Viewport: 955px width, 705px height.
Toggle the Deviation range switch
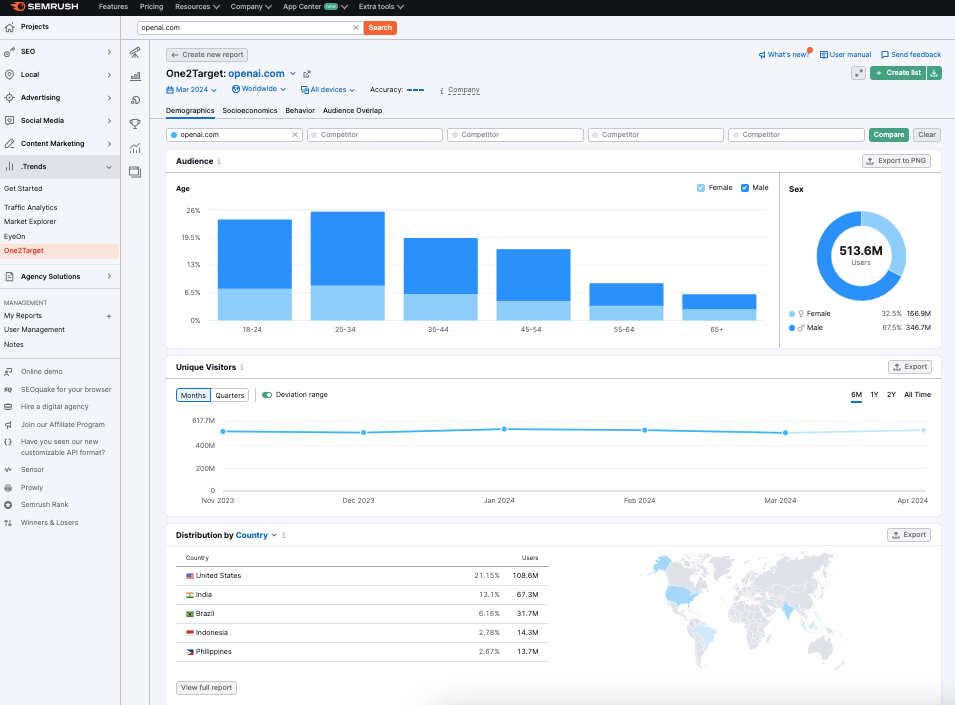point(267,395)
